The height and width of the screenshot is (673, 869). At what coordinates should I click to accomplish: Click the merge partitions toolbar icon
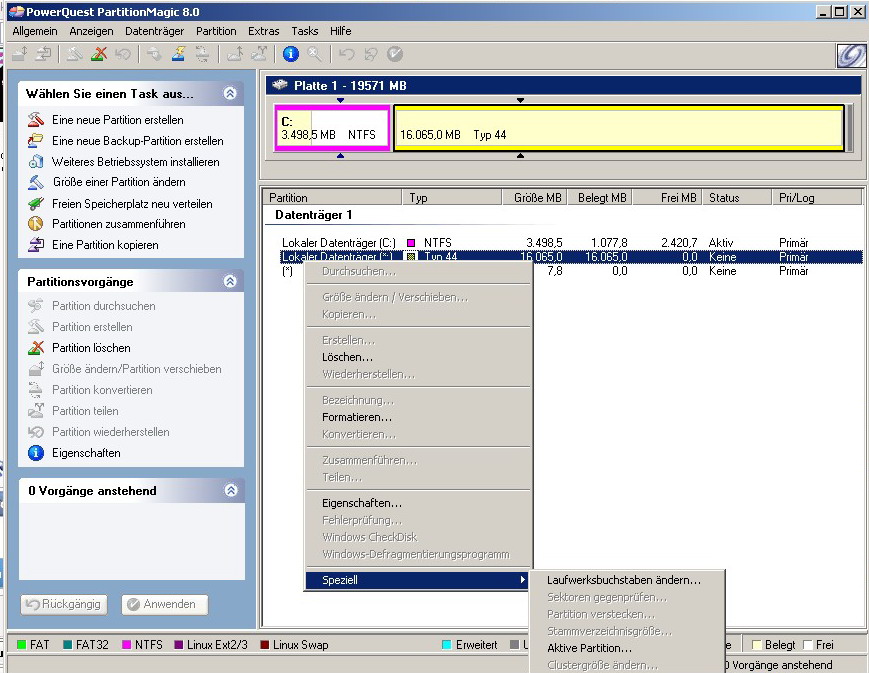pyautogui.click(x=234, y=54)
